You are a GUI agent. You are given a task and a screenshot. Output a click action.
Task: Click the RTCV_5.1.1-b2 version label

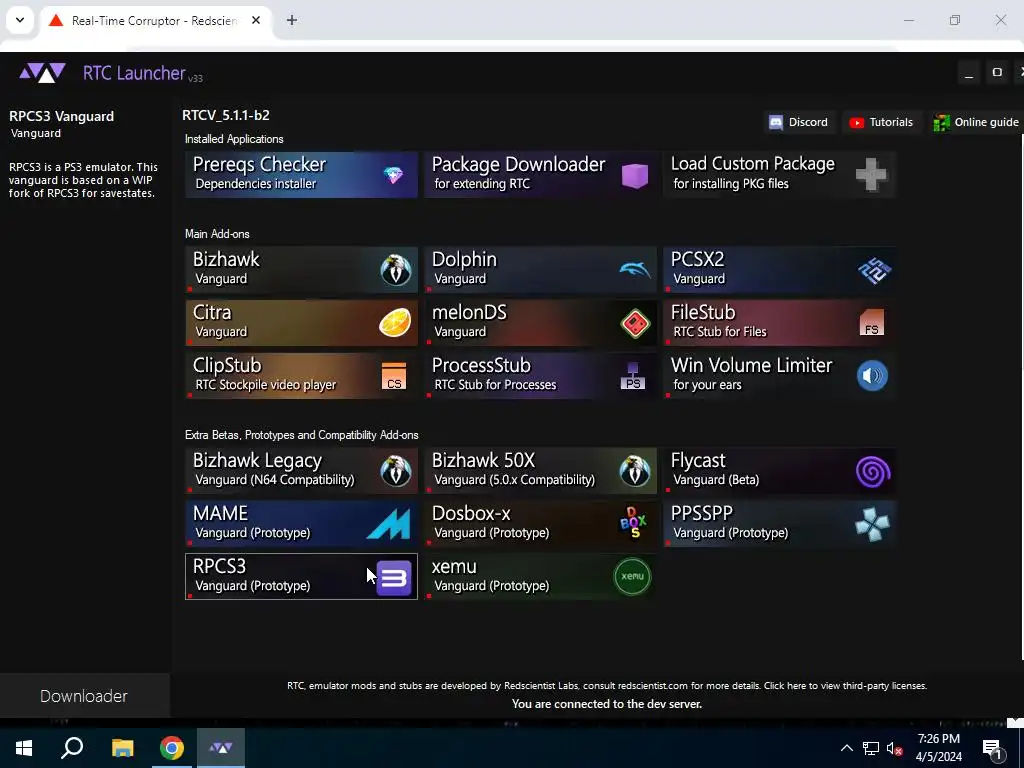point(226,116)
